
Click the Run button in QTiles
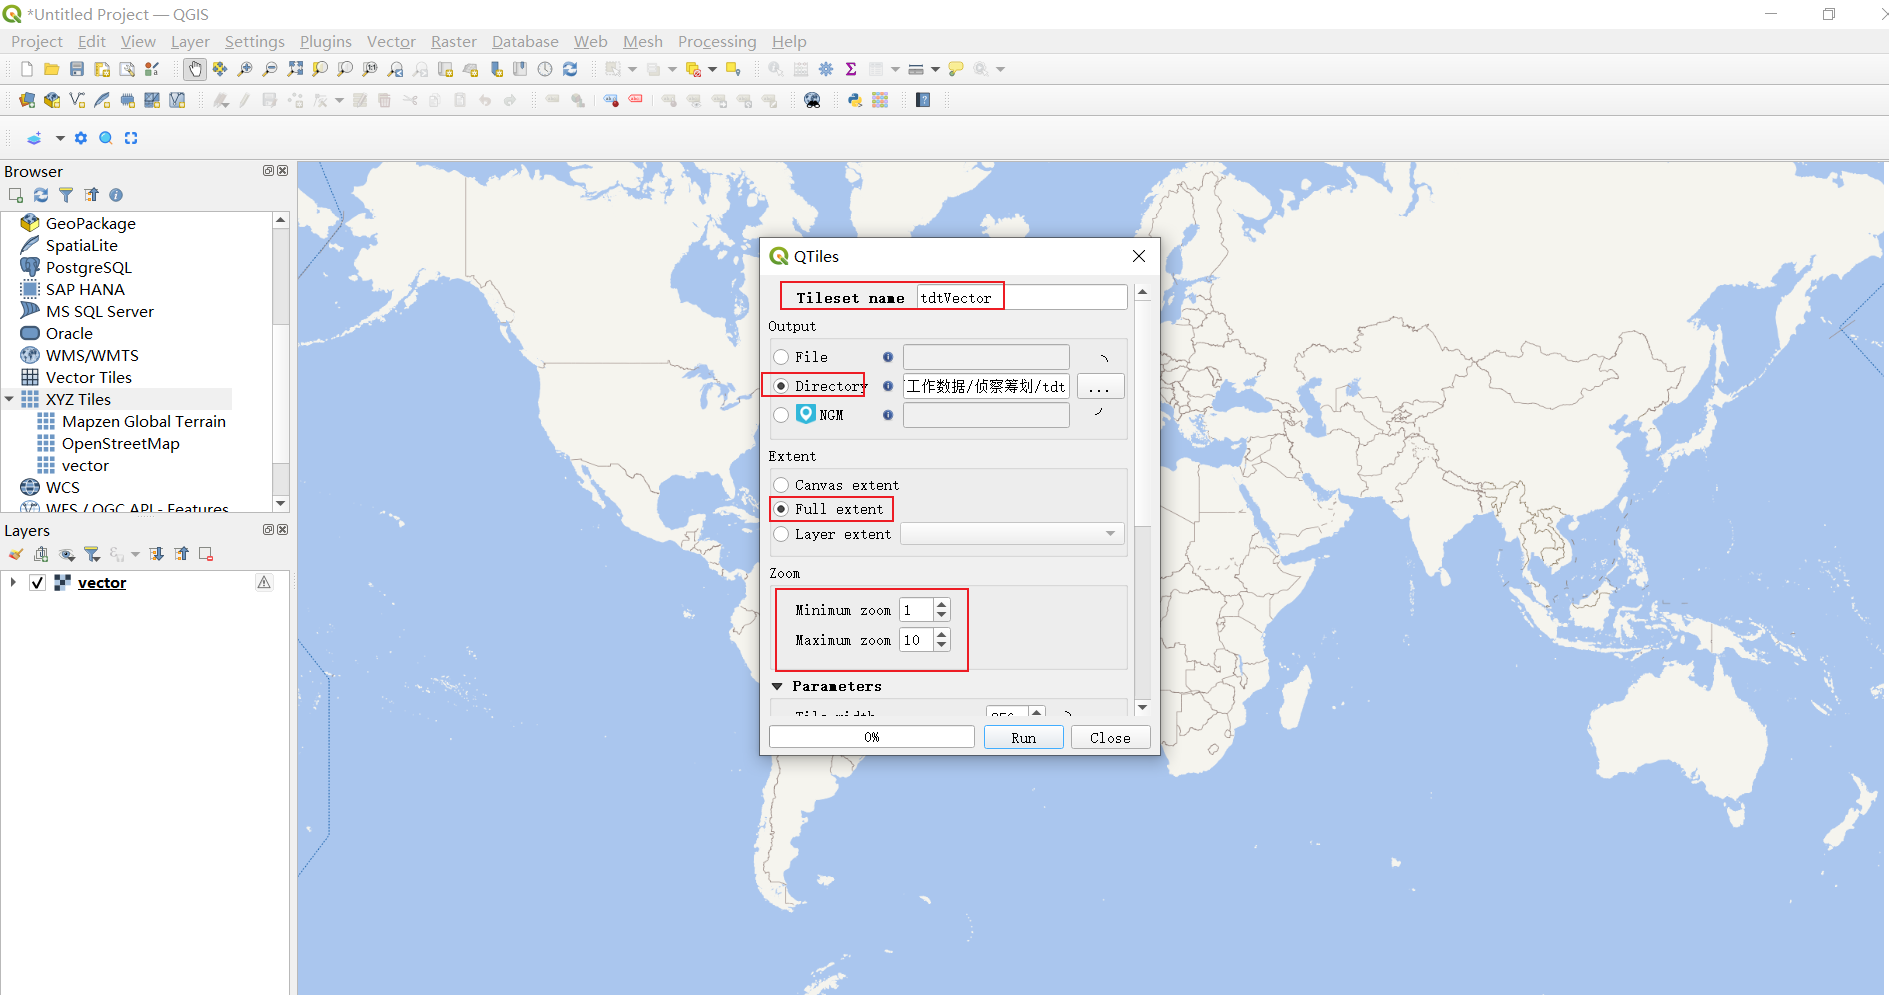(1023, 737)
